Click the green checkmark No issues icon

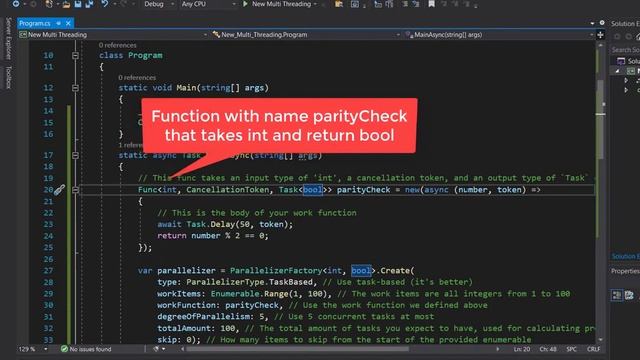tap(64, 349)
